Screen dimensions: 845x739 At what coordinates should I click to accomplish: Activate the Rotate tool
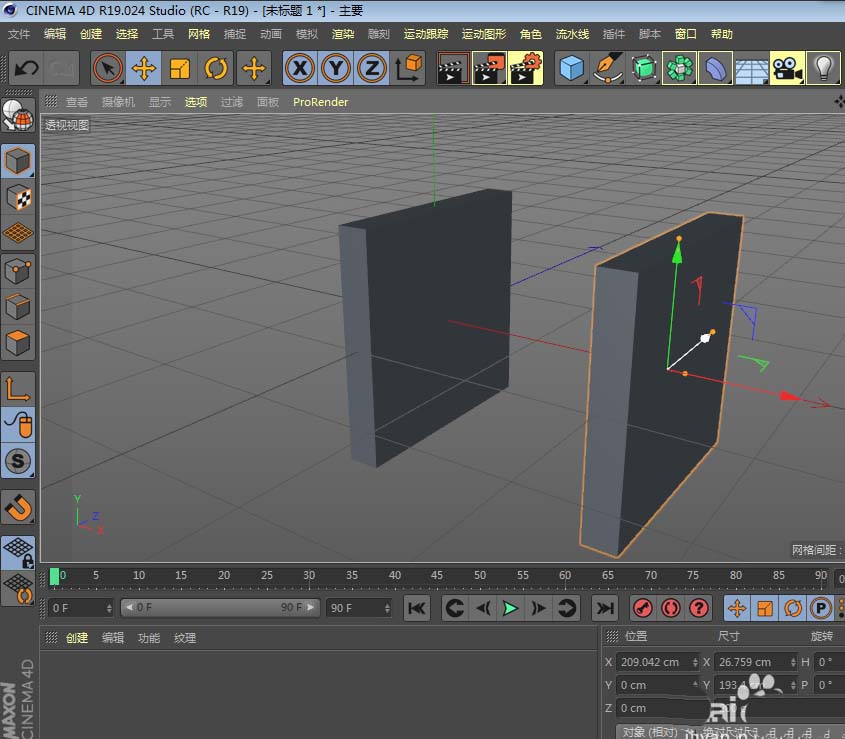tap(217, 68)
